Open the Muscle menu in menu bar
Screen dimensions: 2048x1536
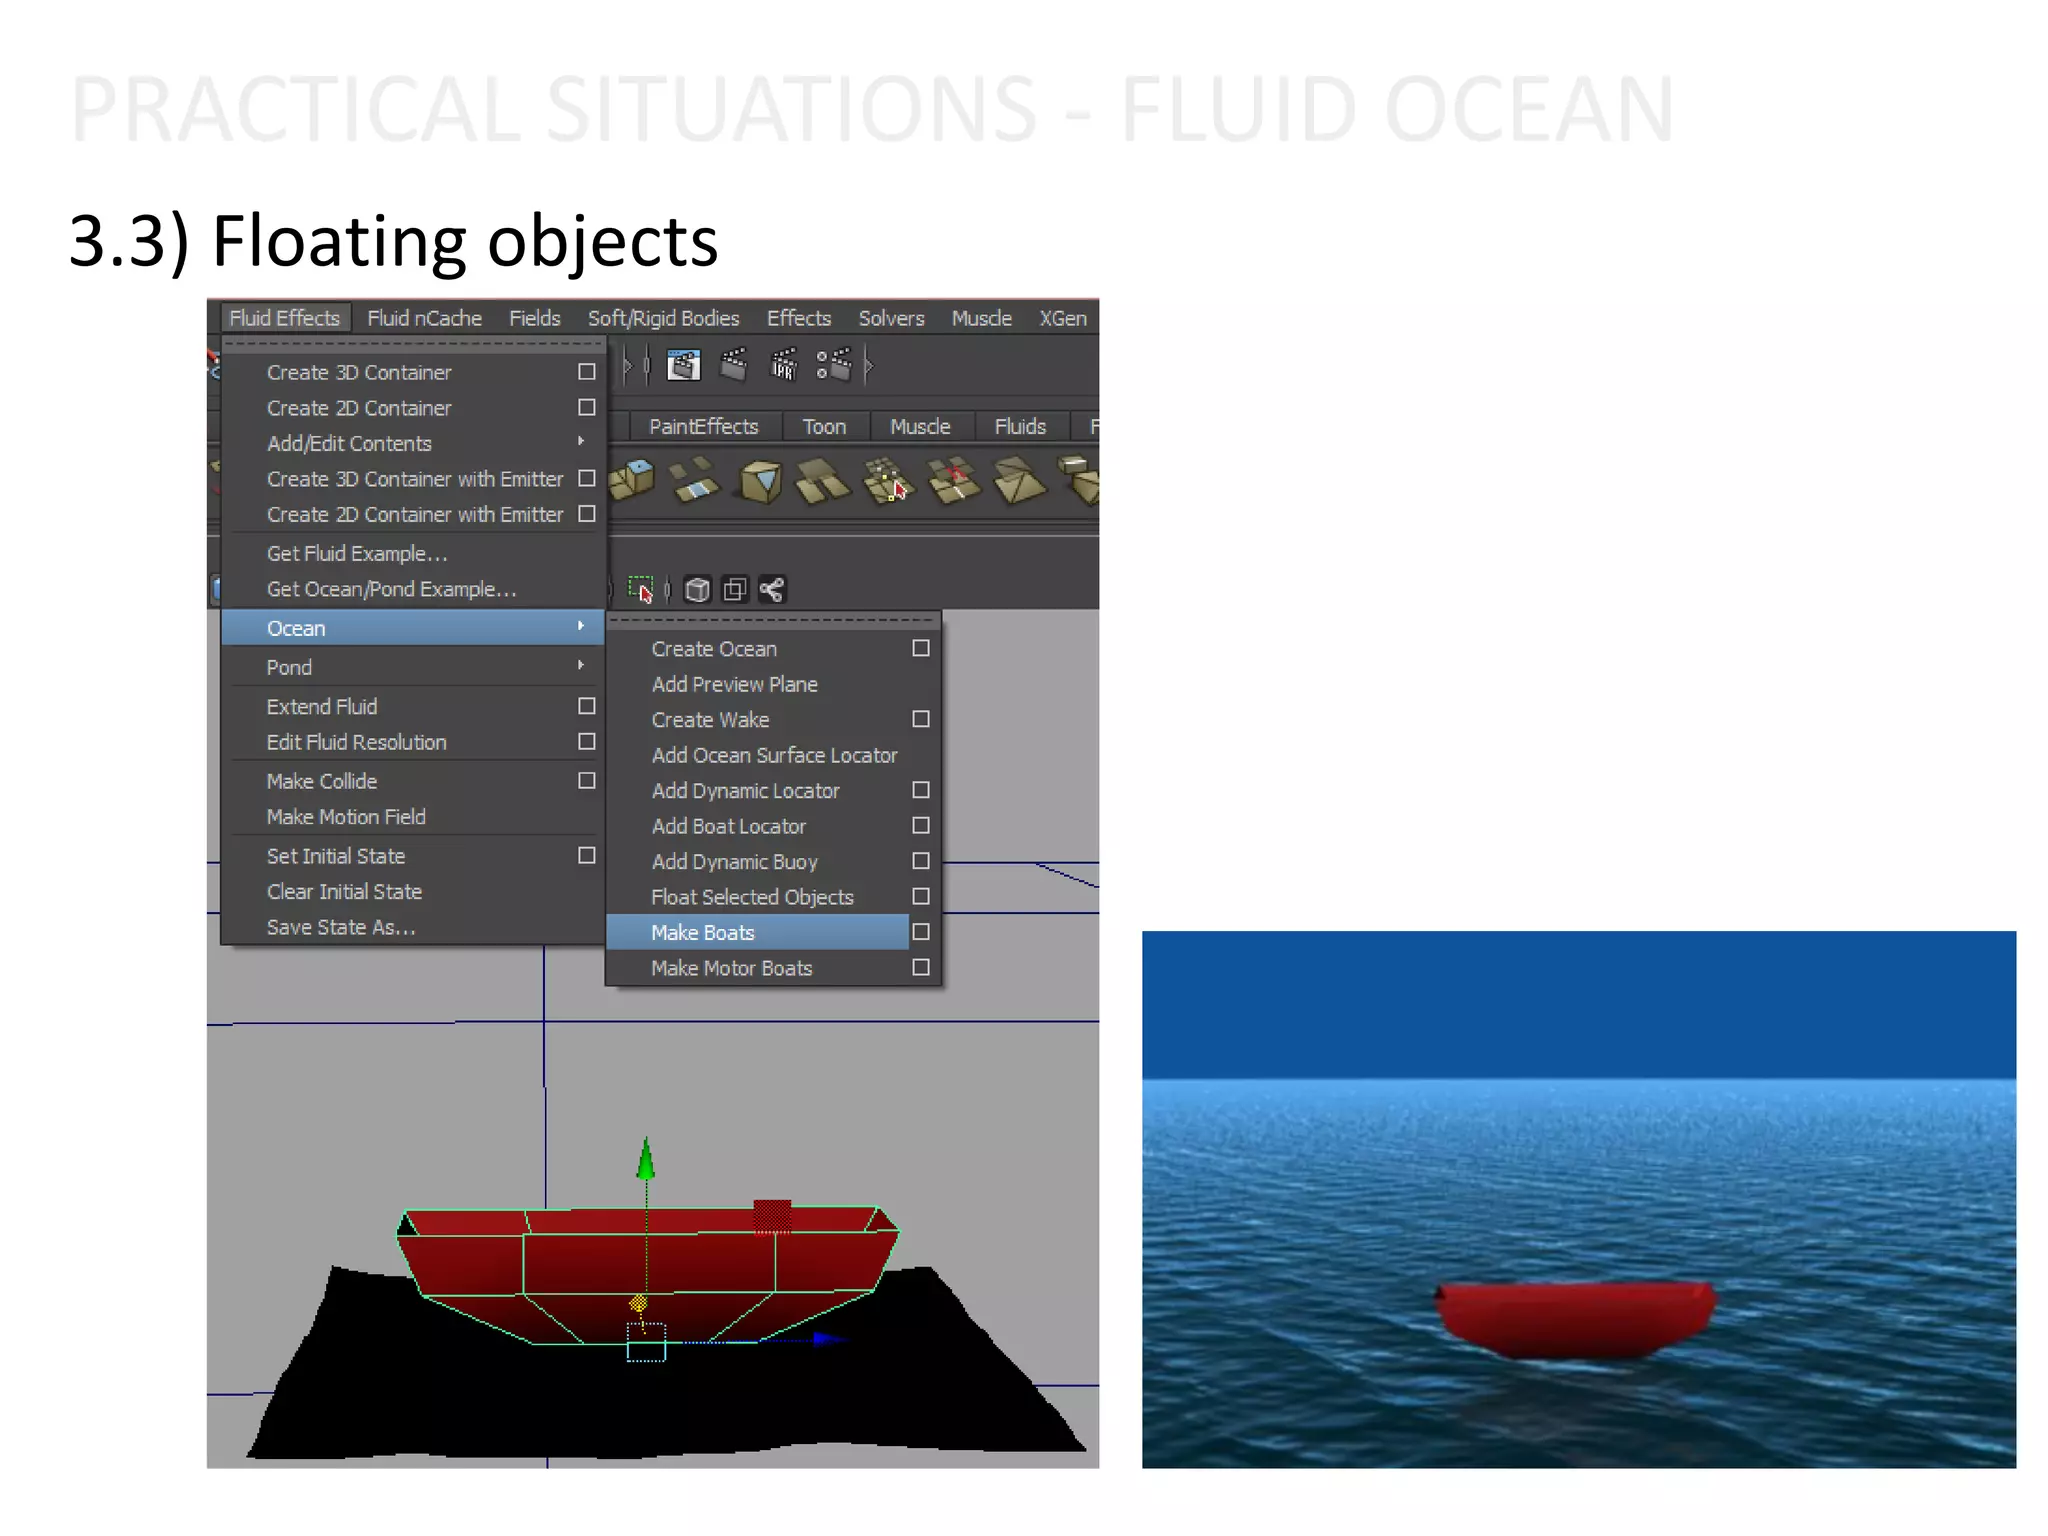(982, 318)
